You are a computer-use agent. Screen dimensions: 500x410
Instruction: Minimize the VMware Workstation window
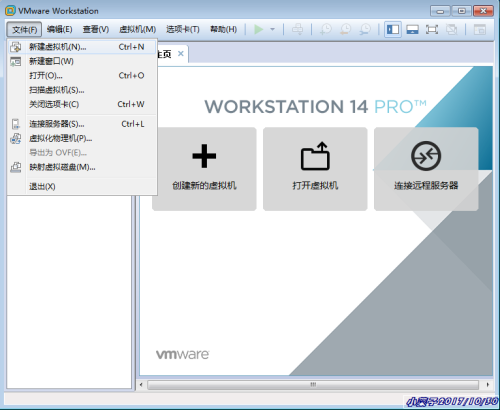[x=440, y=11]
